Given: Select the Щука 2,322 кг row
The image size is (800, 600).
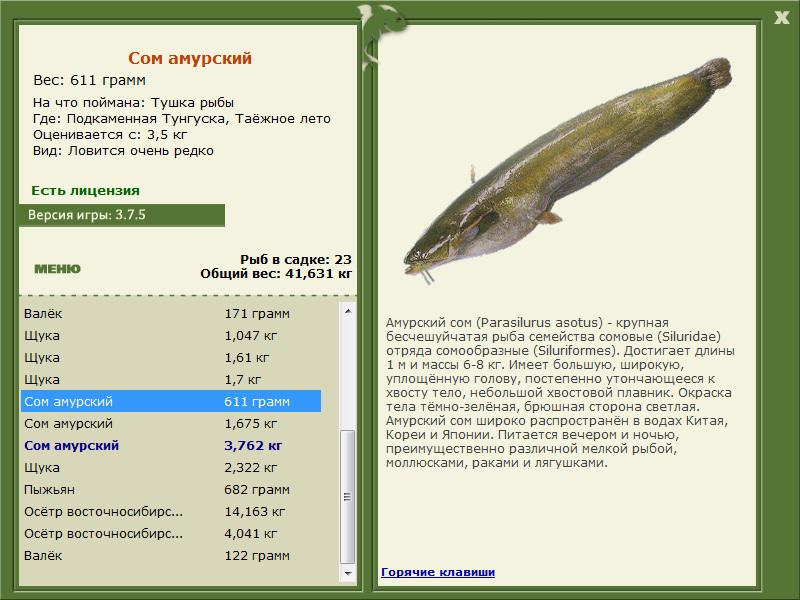Looking at the screenshot, I should (x=171, y=467).
